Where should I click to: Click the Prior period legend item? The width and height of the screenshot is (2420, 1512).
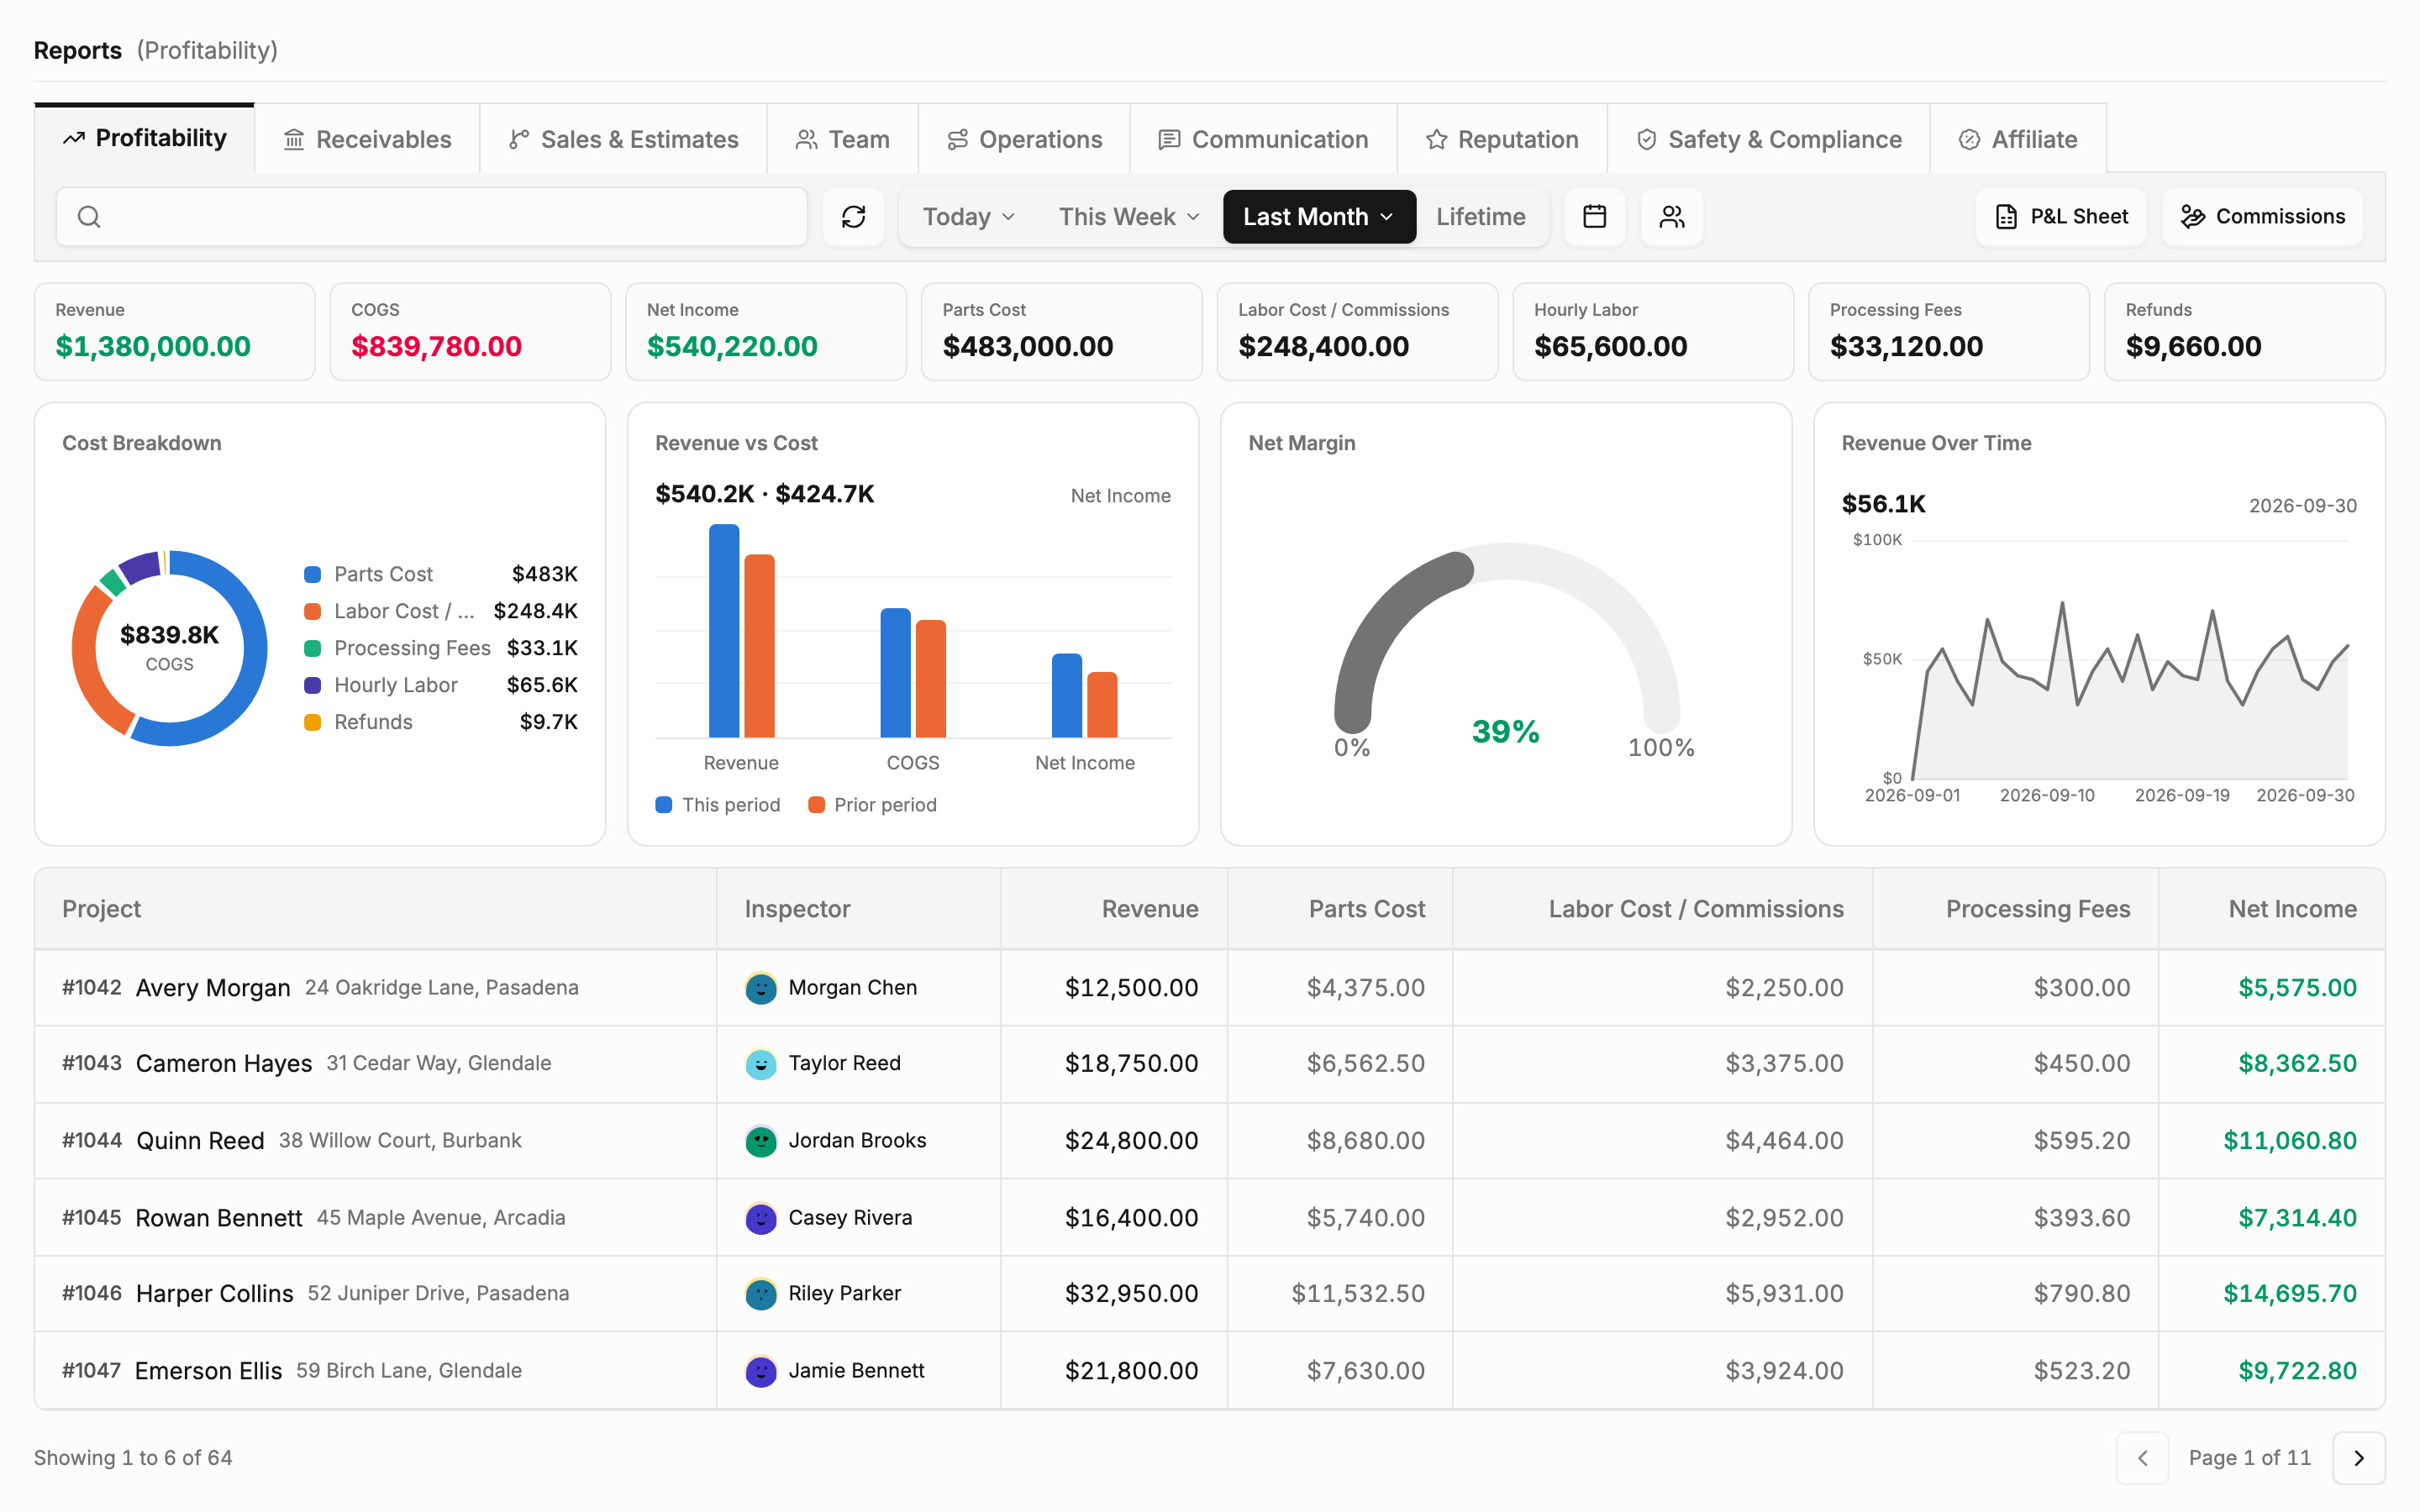pos(872,805)
